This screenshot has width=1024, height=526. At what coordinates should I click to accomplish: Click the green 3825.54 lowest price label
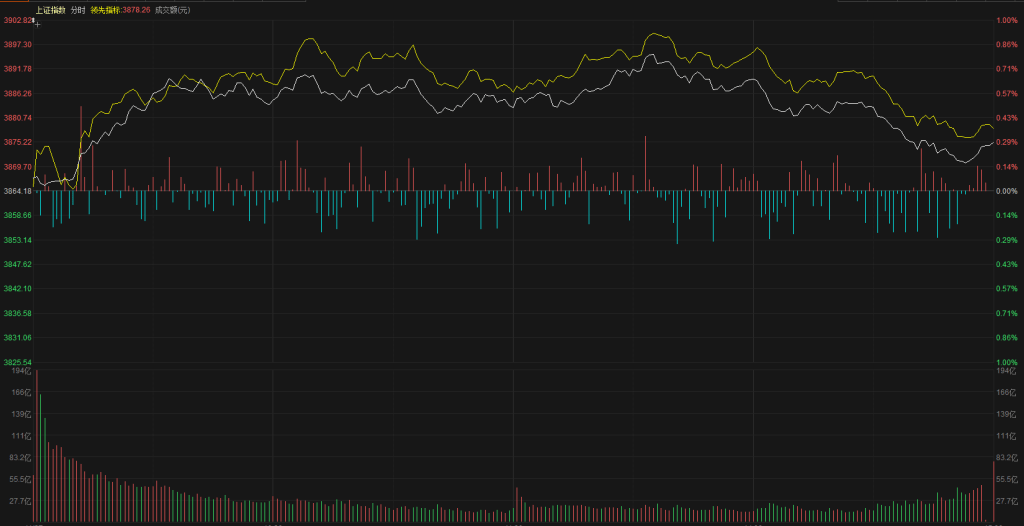coord(17,362)
